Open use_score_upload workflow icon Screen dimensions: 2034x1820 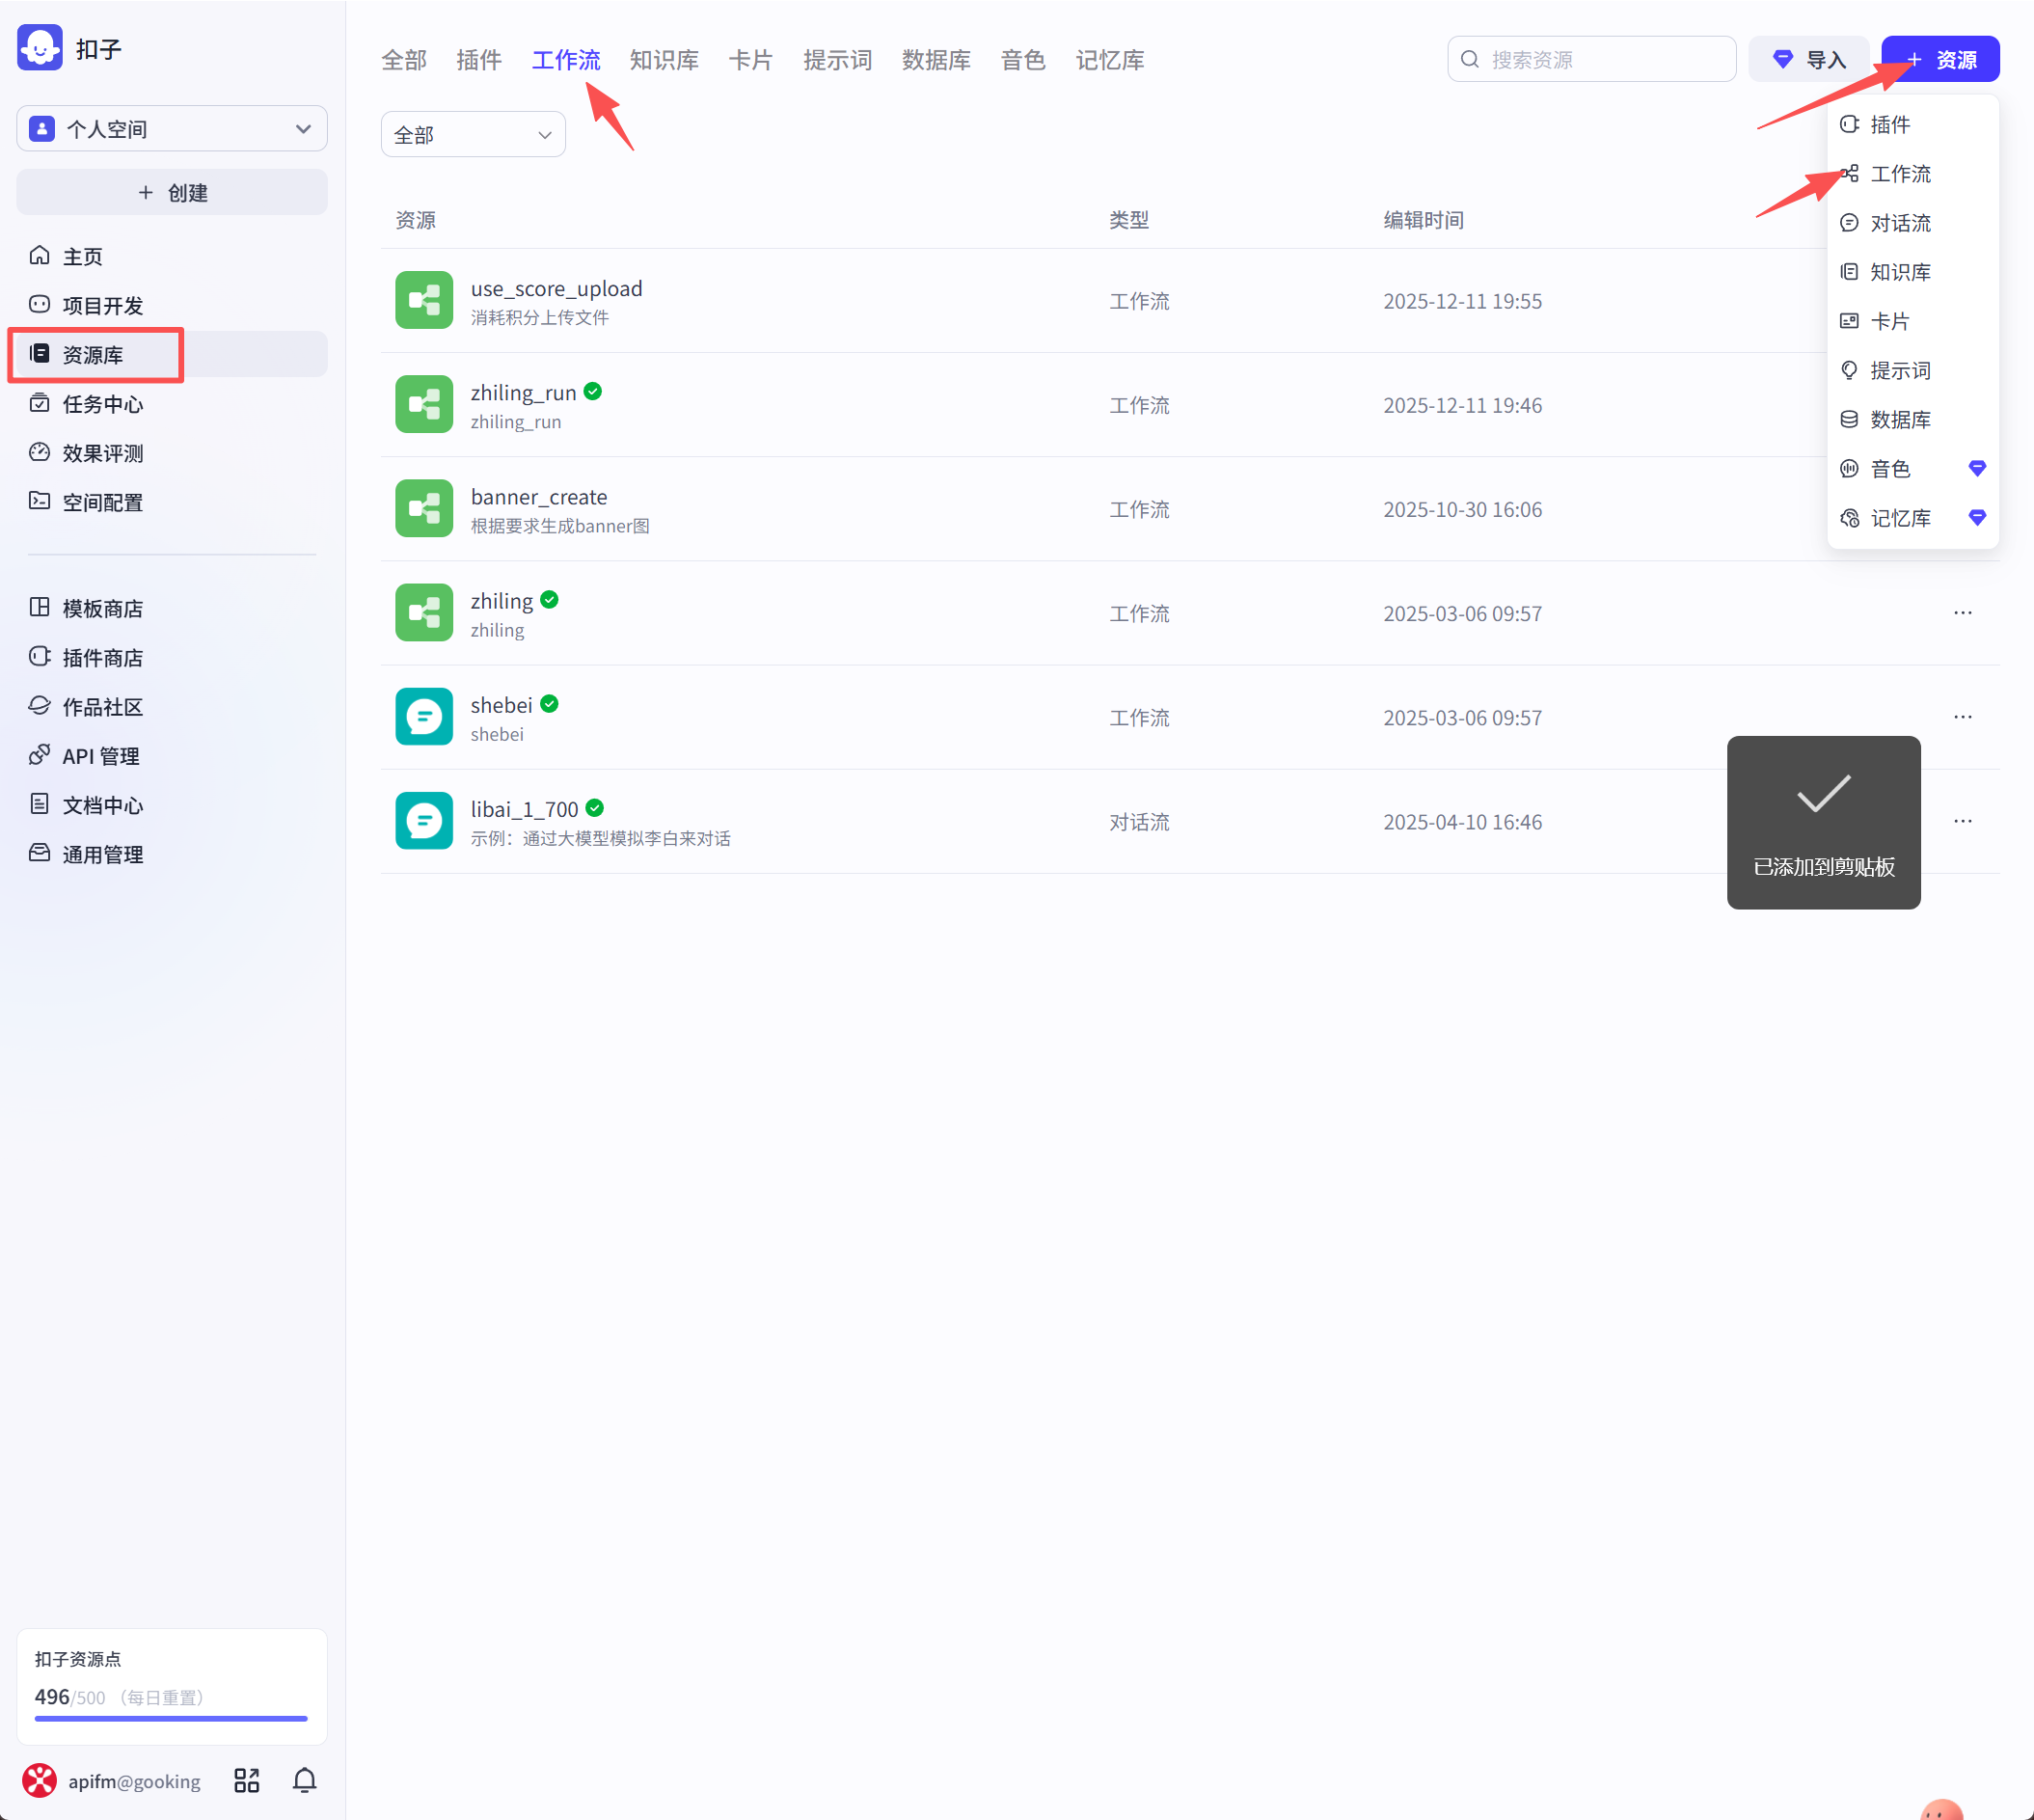point(424,300)
